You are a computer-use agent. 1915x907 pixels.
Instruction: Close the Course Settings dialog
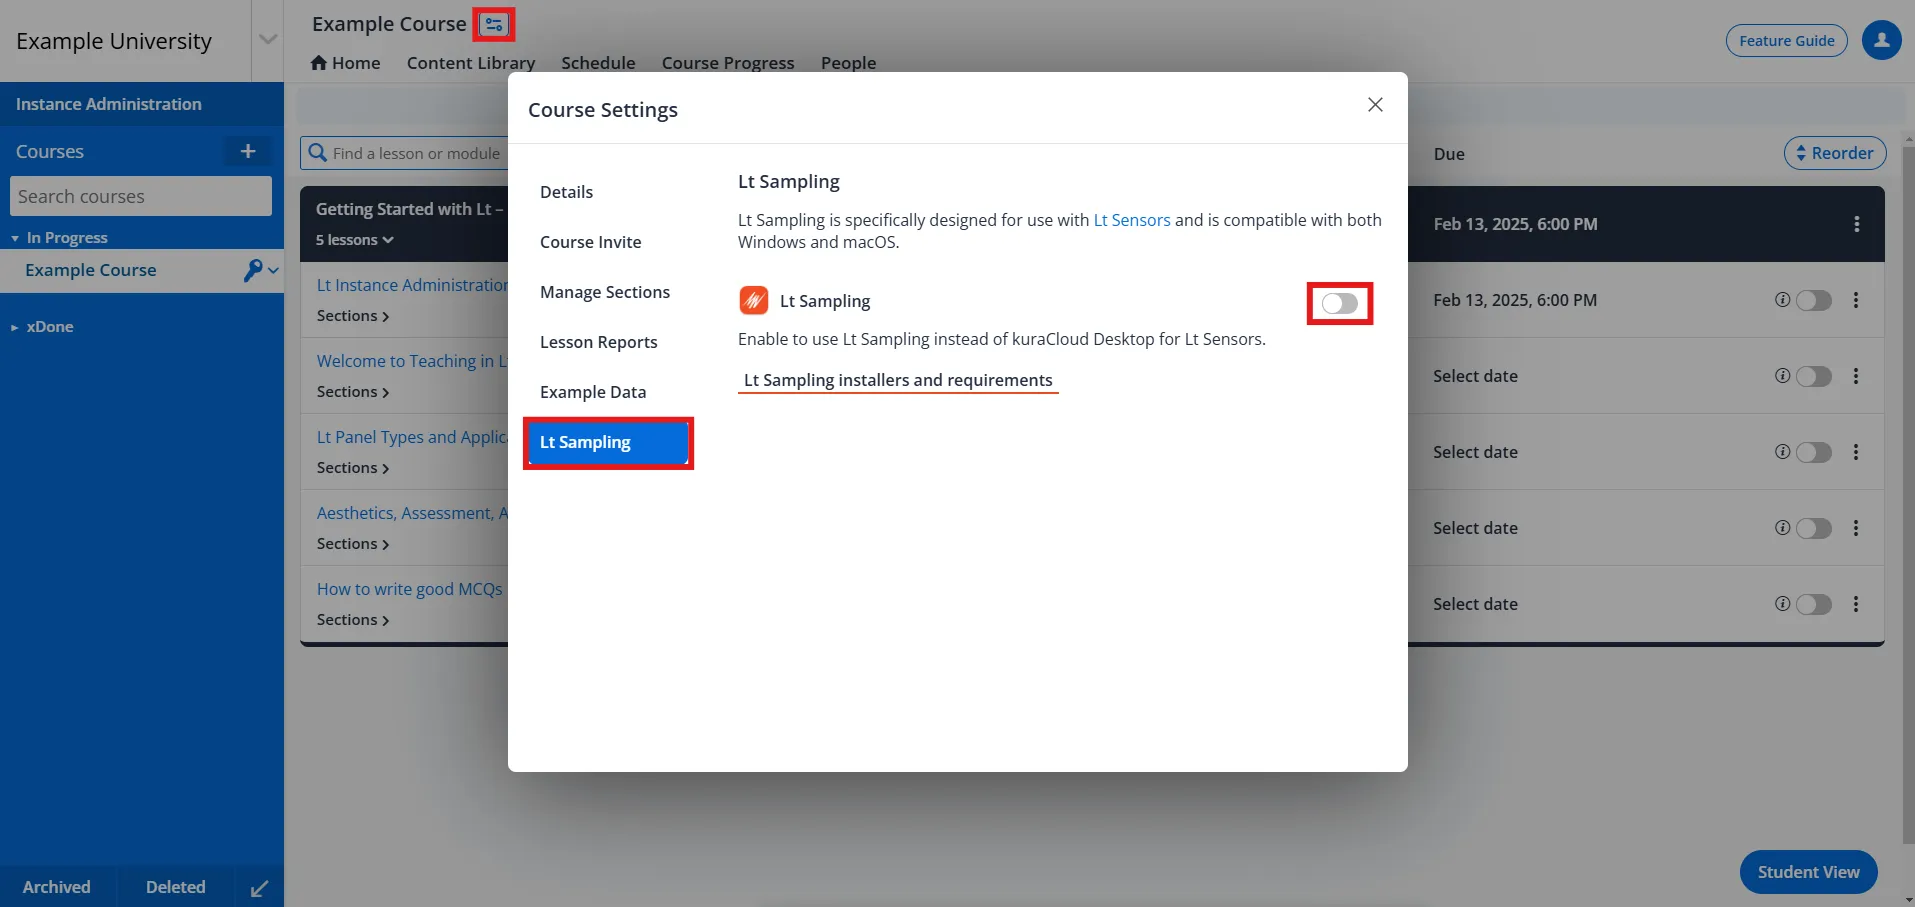coord(1375,105)
